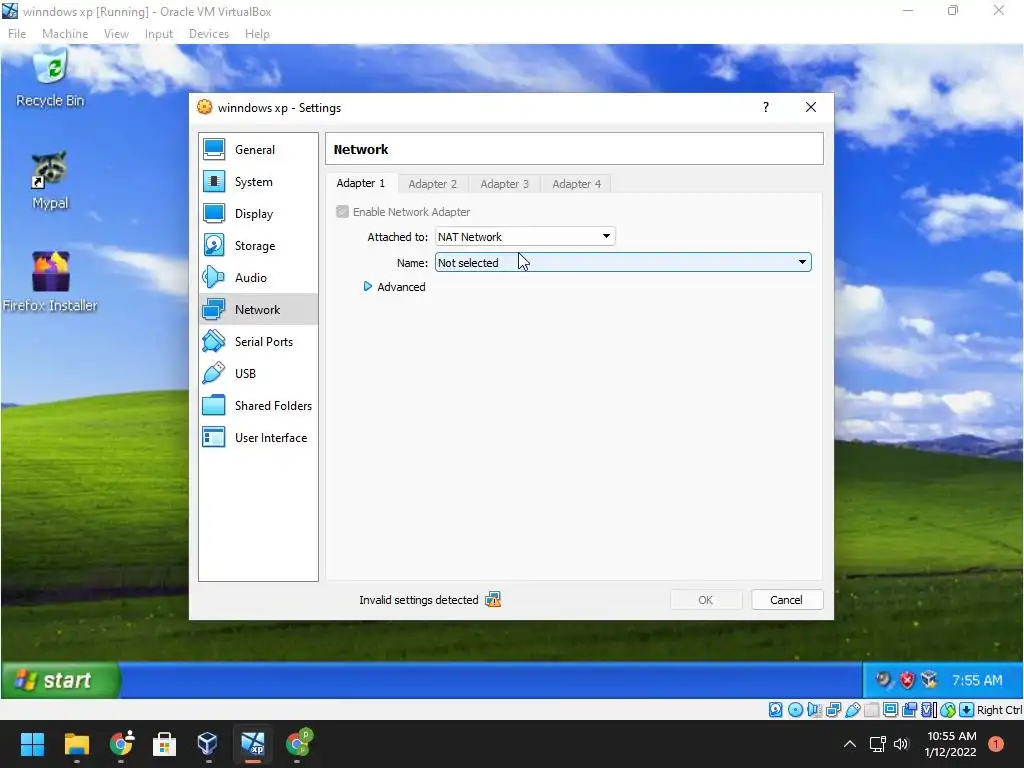Image resolution: width=1024 pixels, height=768 pixels.
Task: Open host notification badge
Action: (x=996, y=744)
